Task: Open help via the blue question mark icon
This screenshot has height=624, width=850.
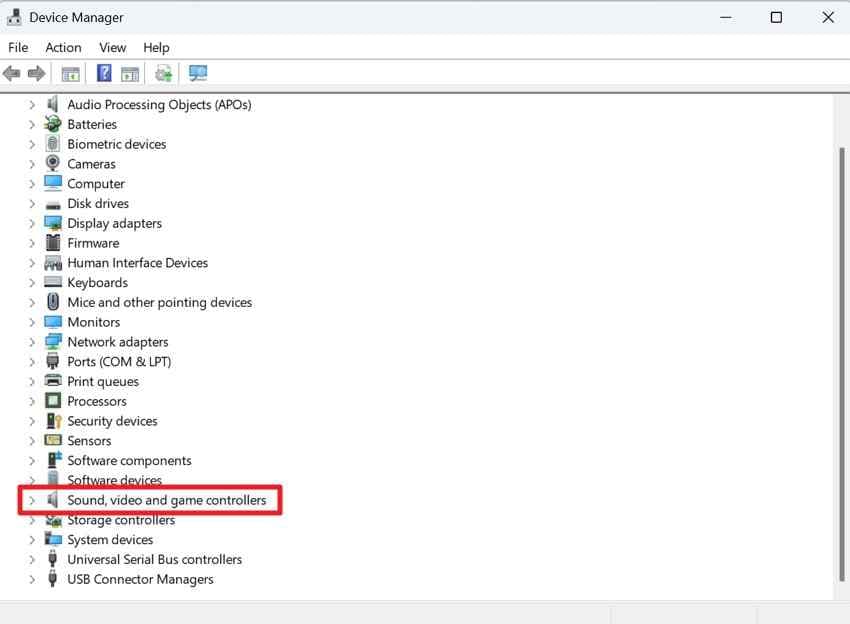Action: coord(104,73)
